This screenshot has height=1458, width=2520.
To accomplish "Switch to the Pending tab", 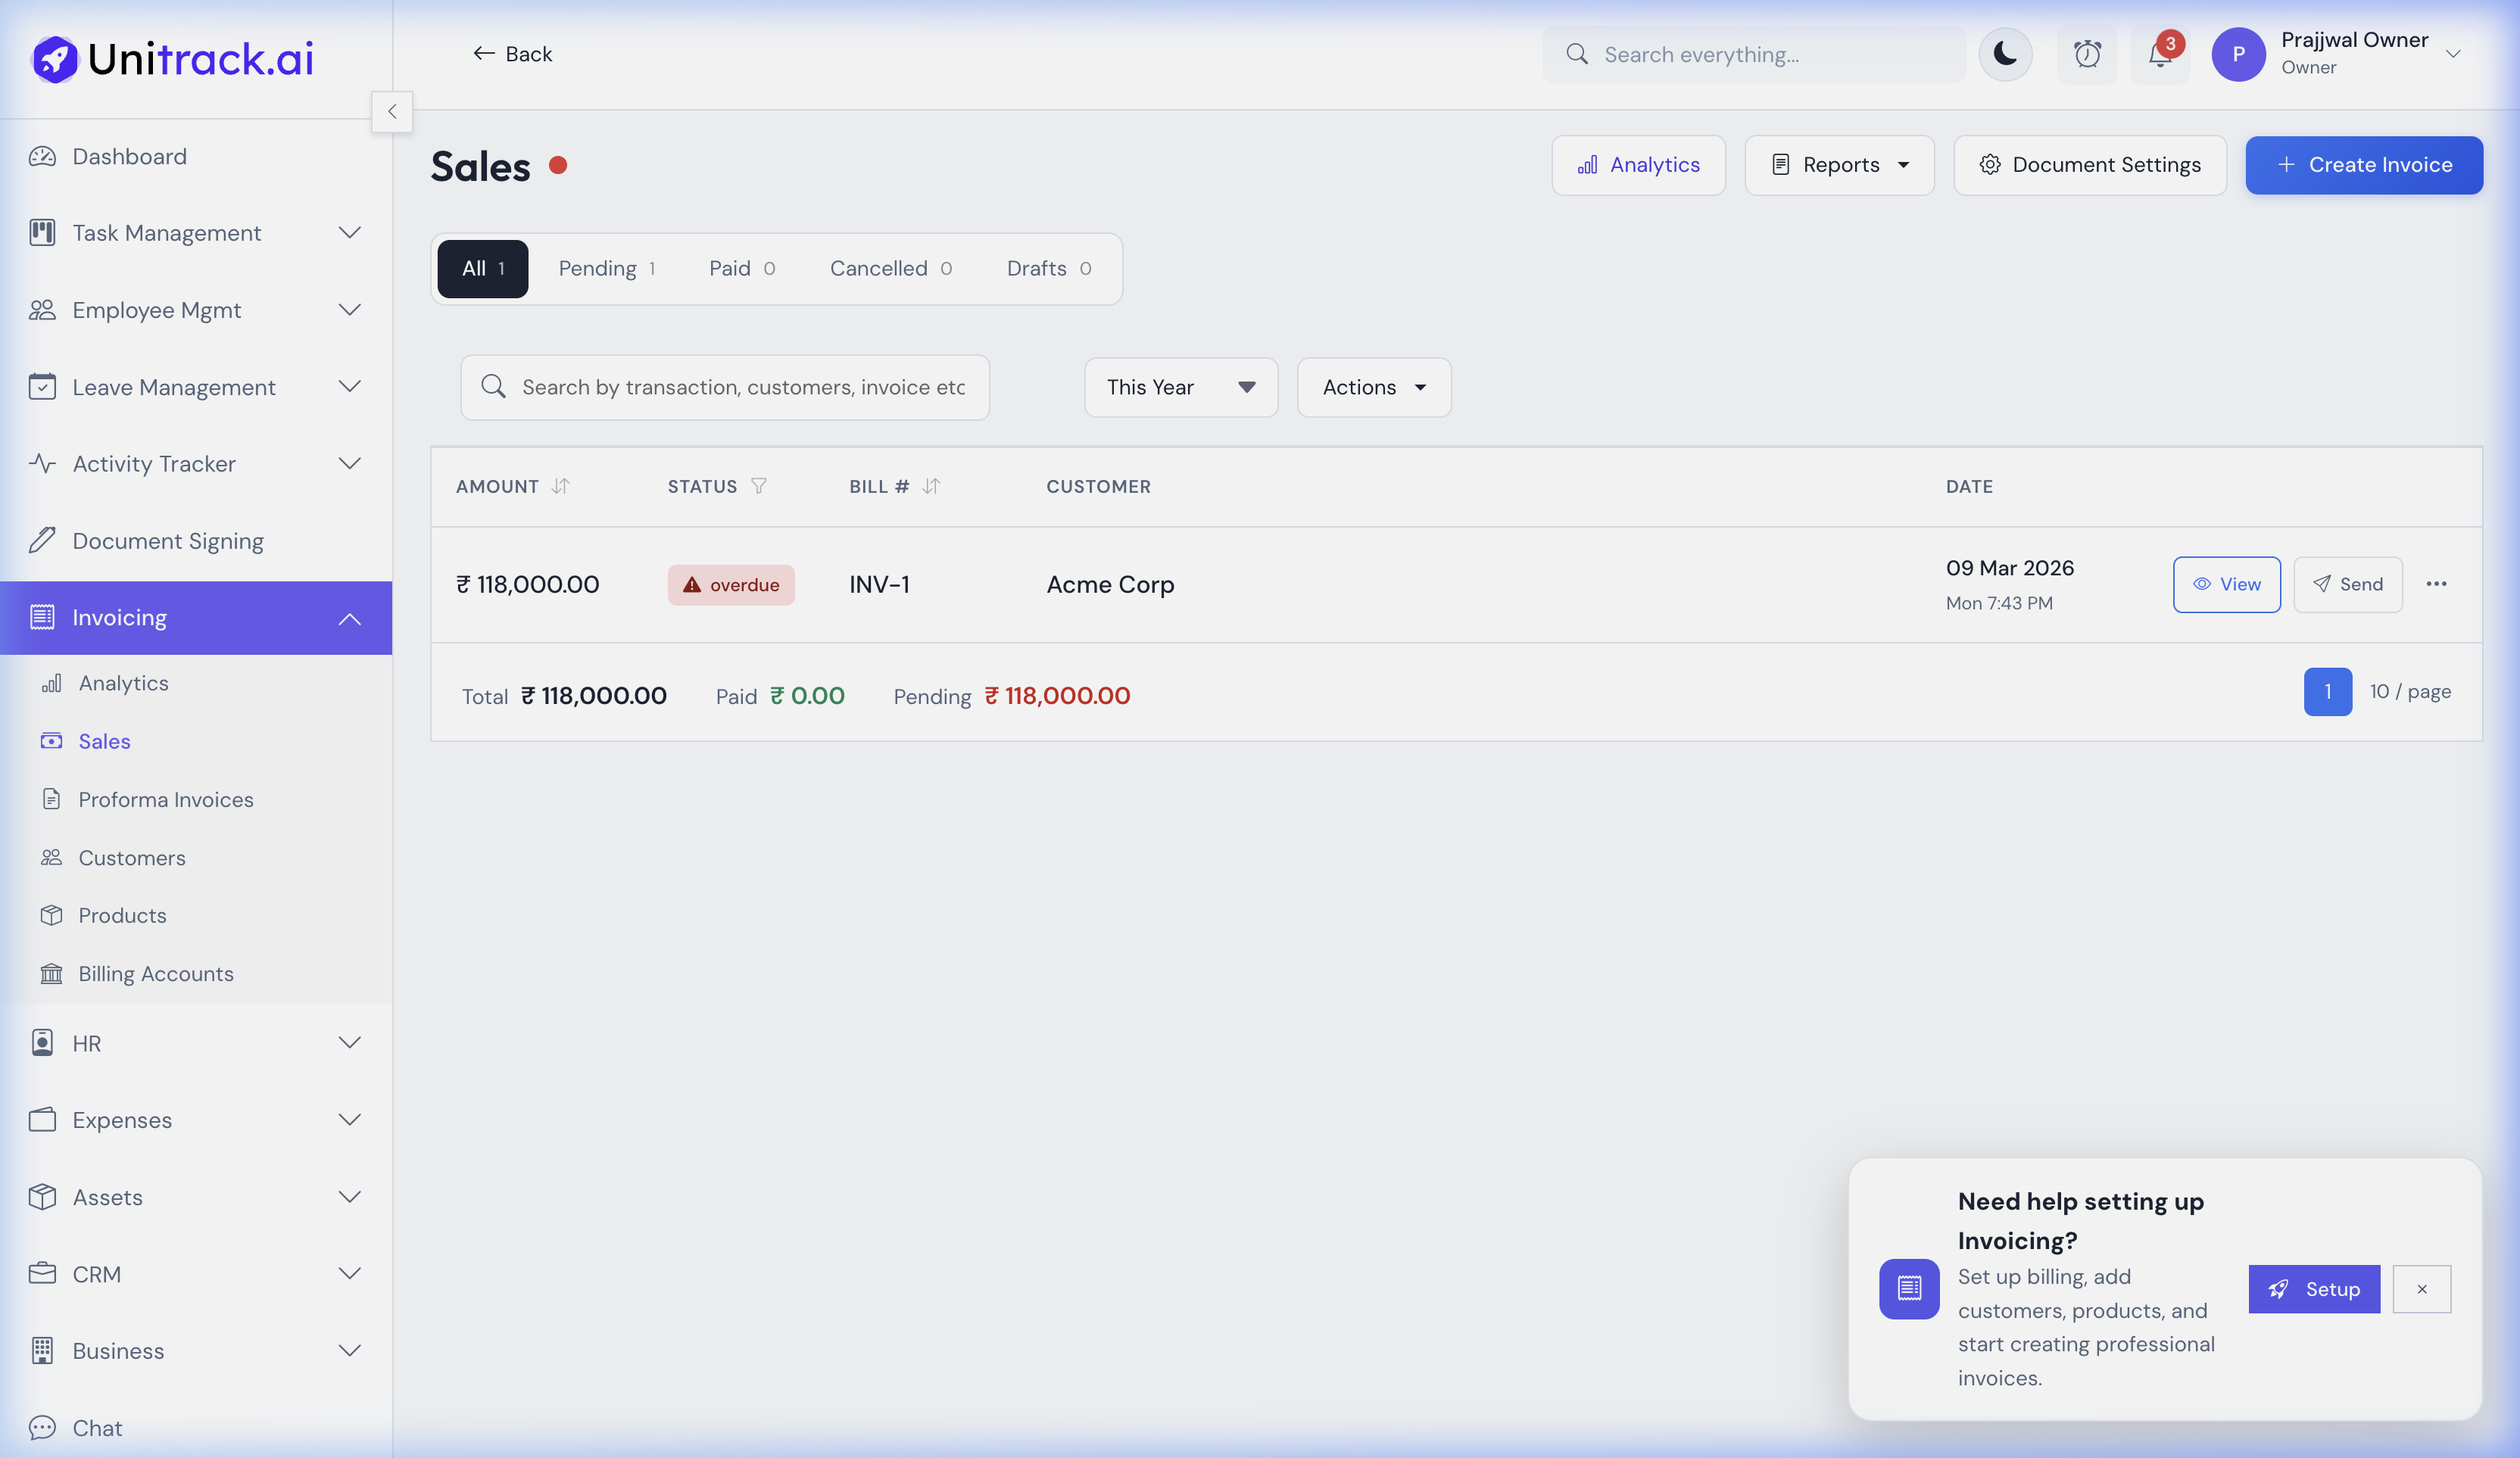I will (x=606, y=268).
